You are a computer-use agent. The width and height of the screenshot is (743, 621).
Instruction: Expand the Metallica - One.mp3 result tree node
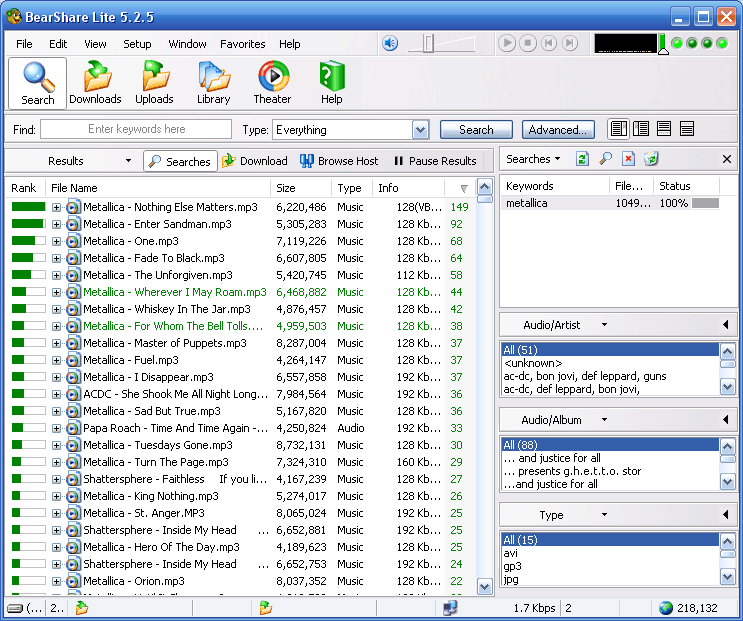[57, 241]
